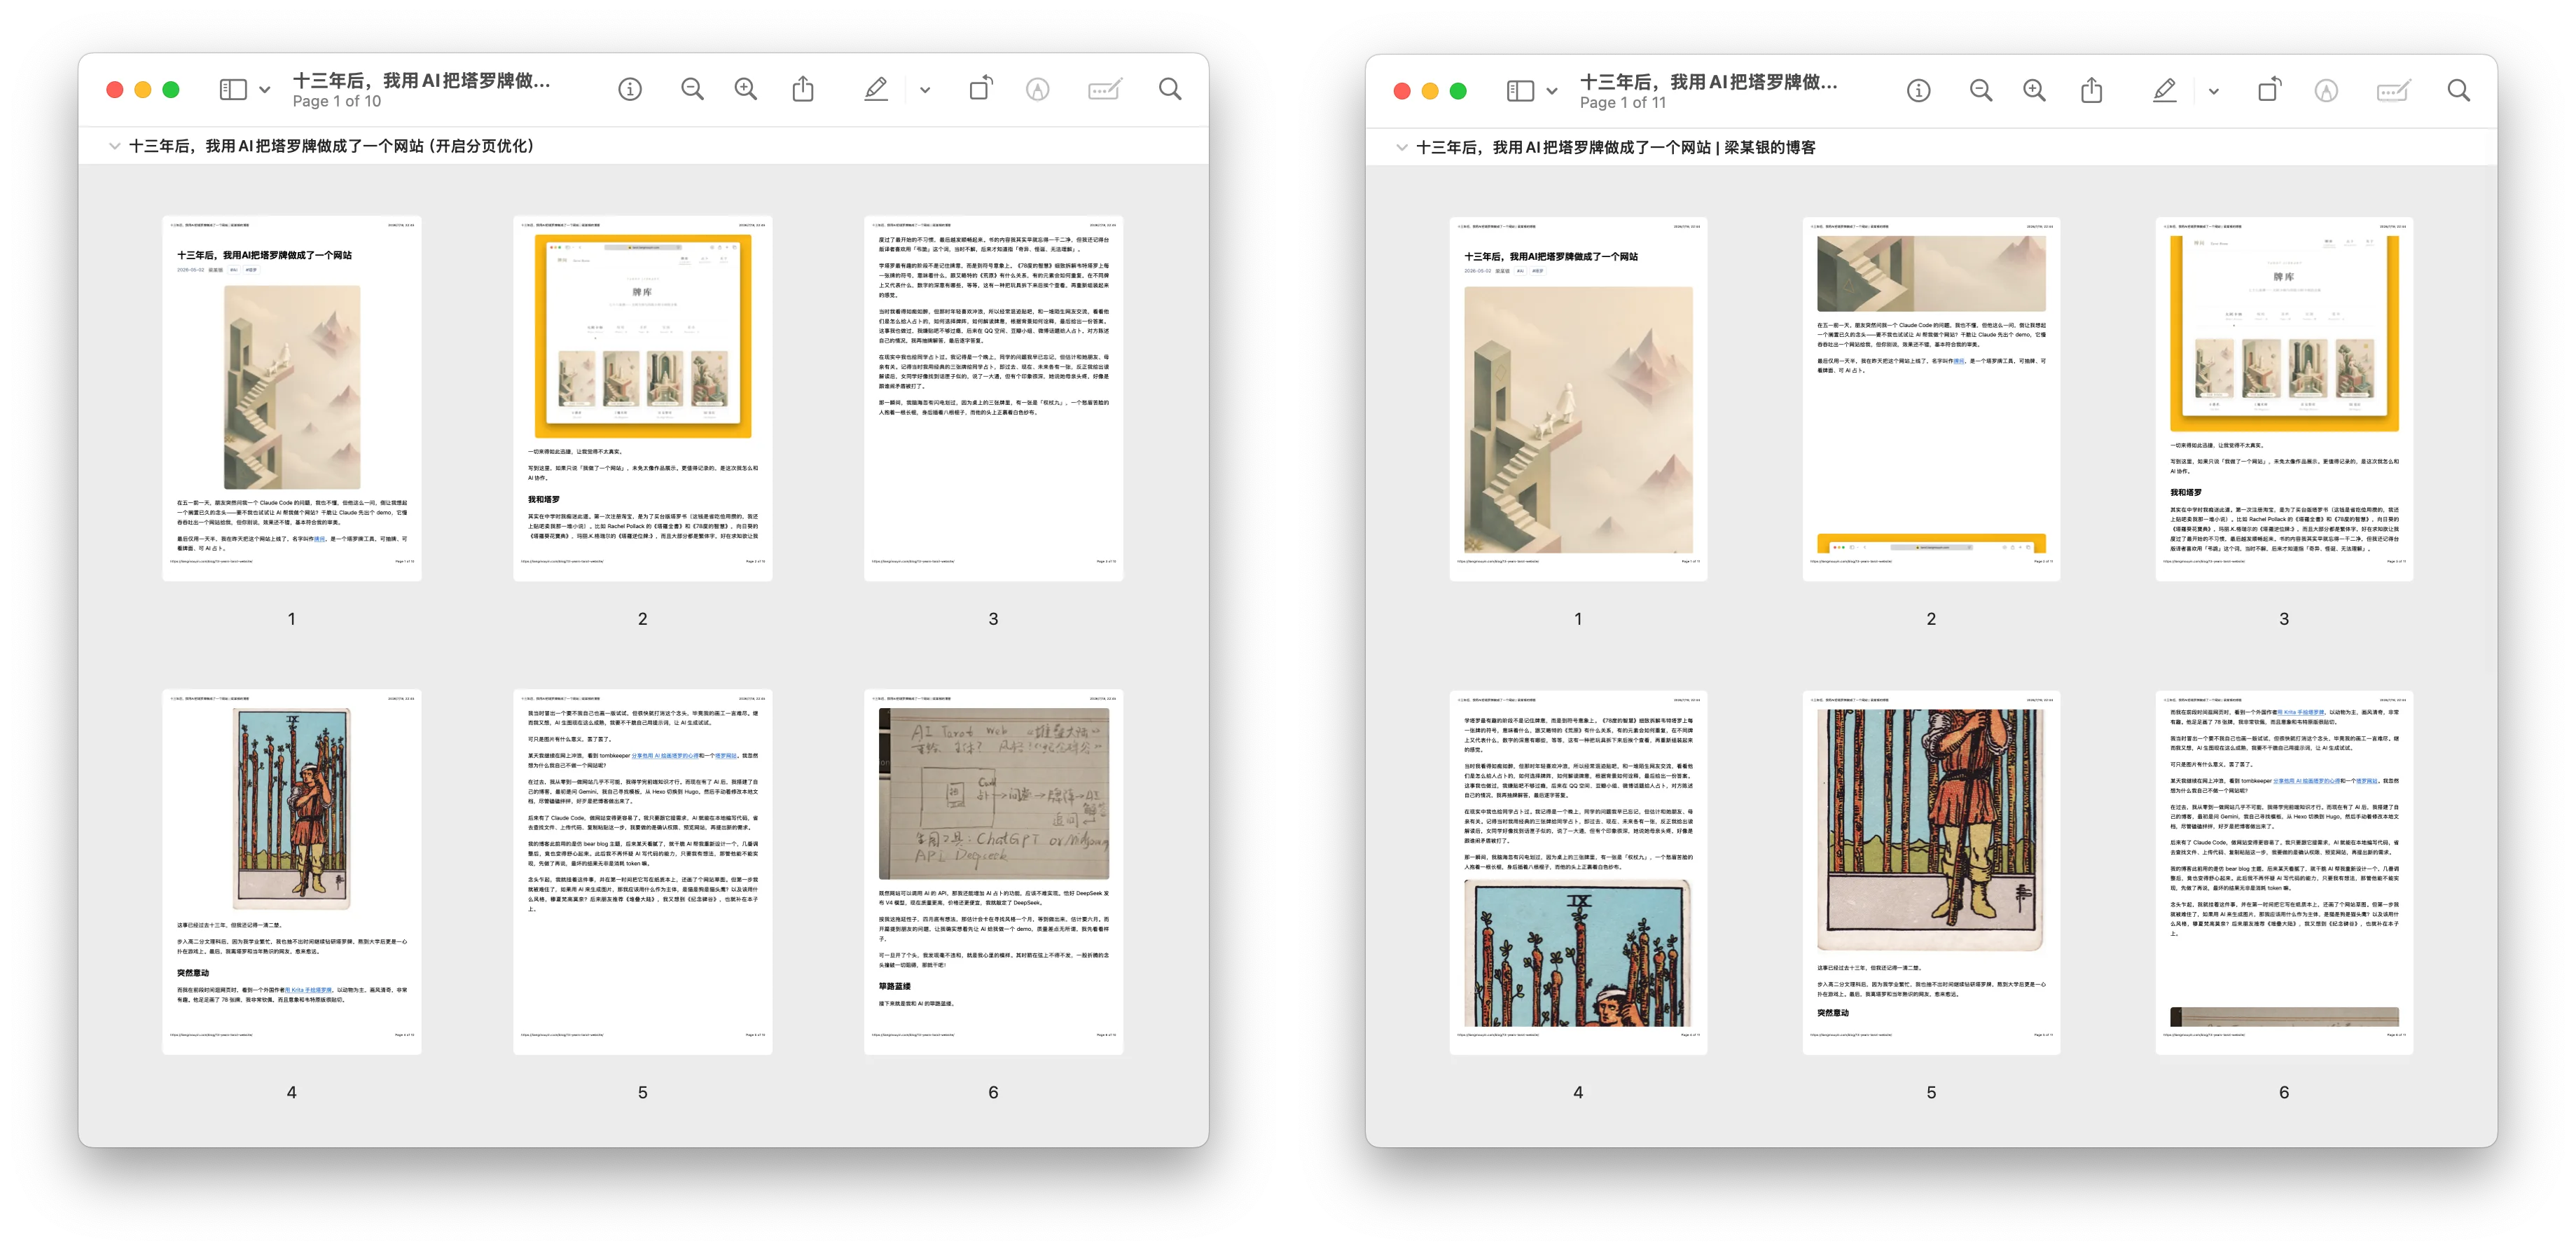Open the Share menu in the left window
Viewport: 2576px width, 1251px height.
point(803,89)
